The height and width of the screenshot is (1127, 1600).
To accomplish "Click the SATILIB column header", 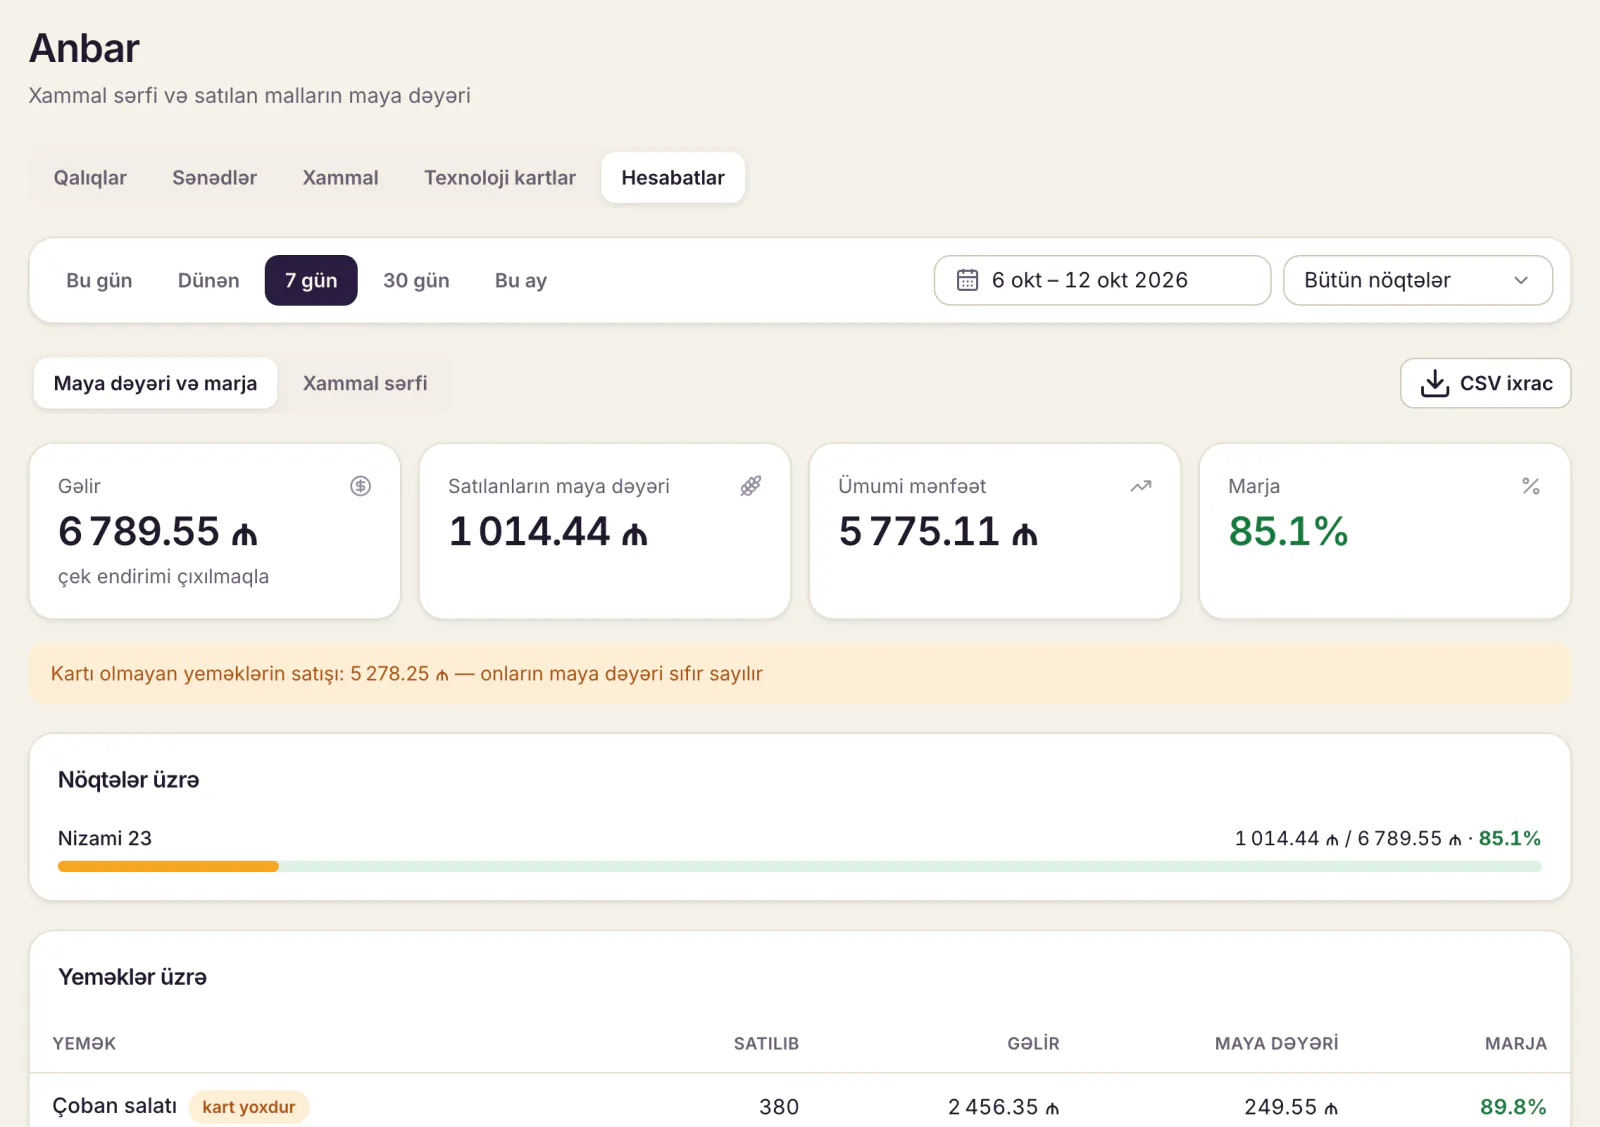I will [766, 1043].
